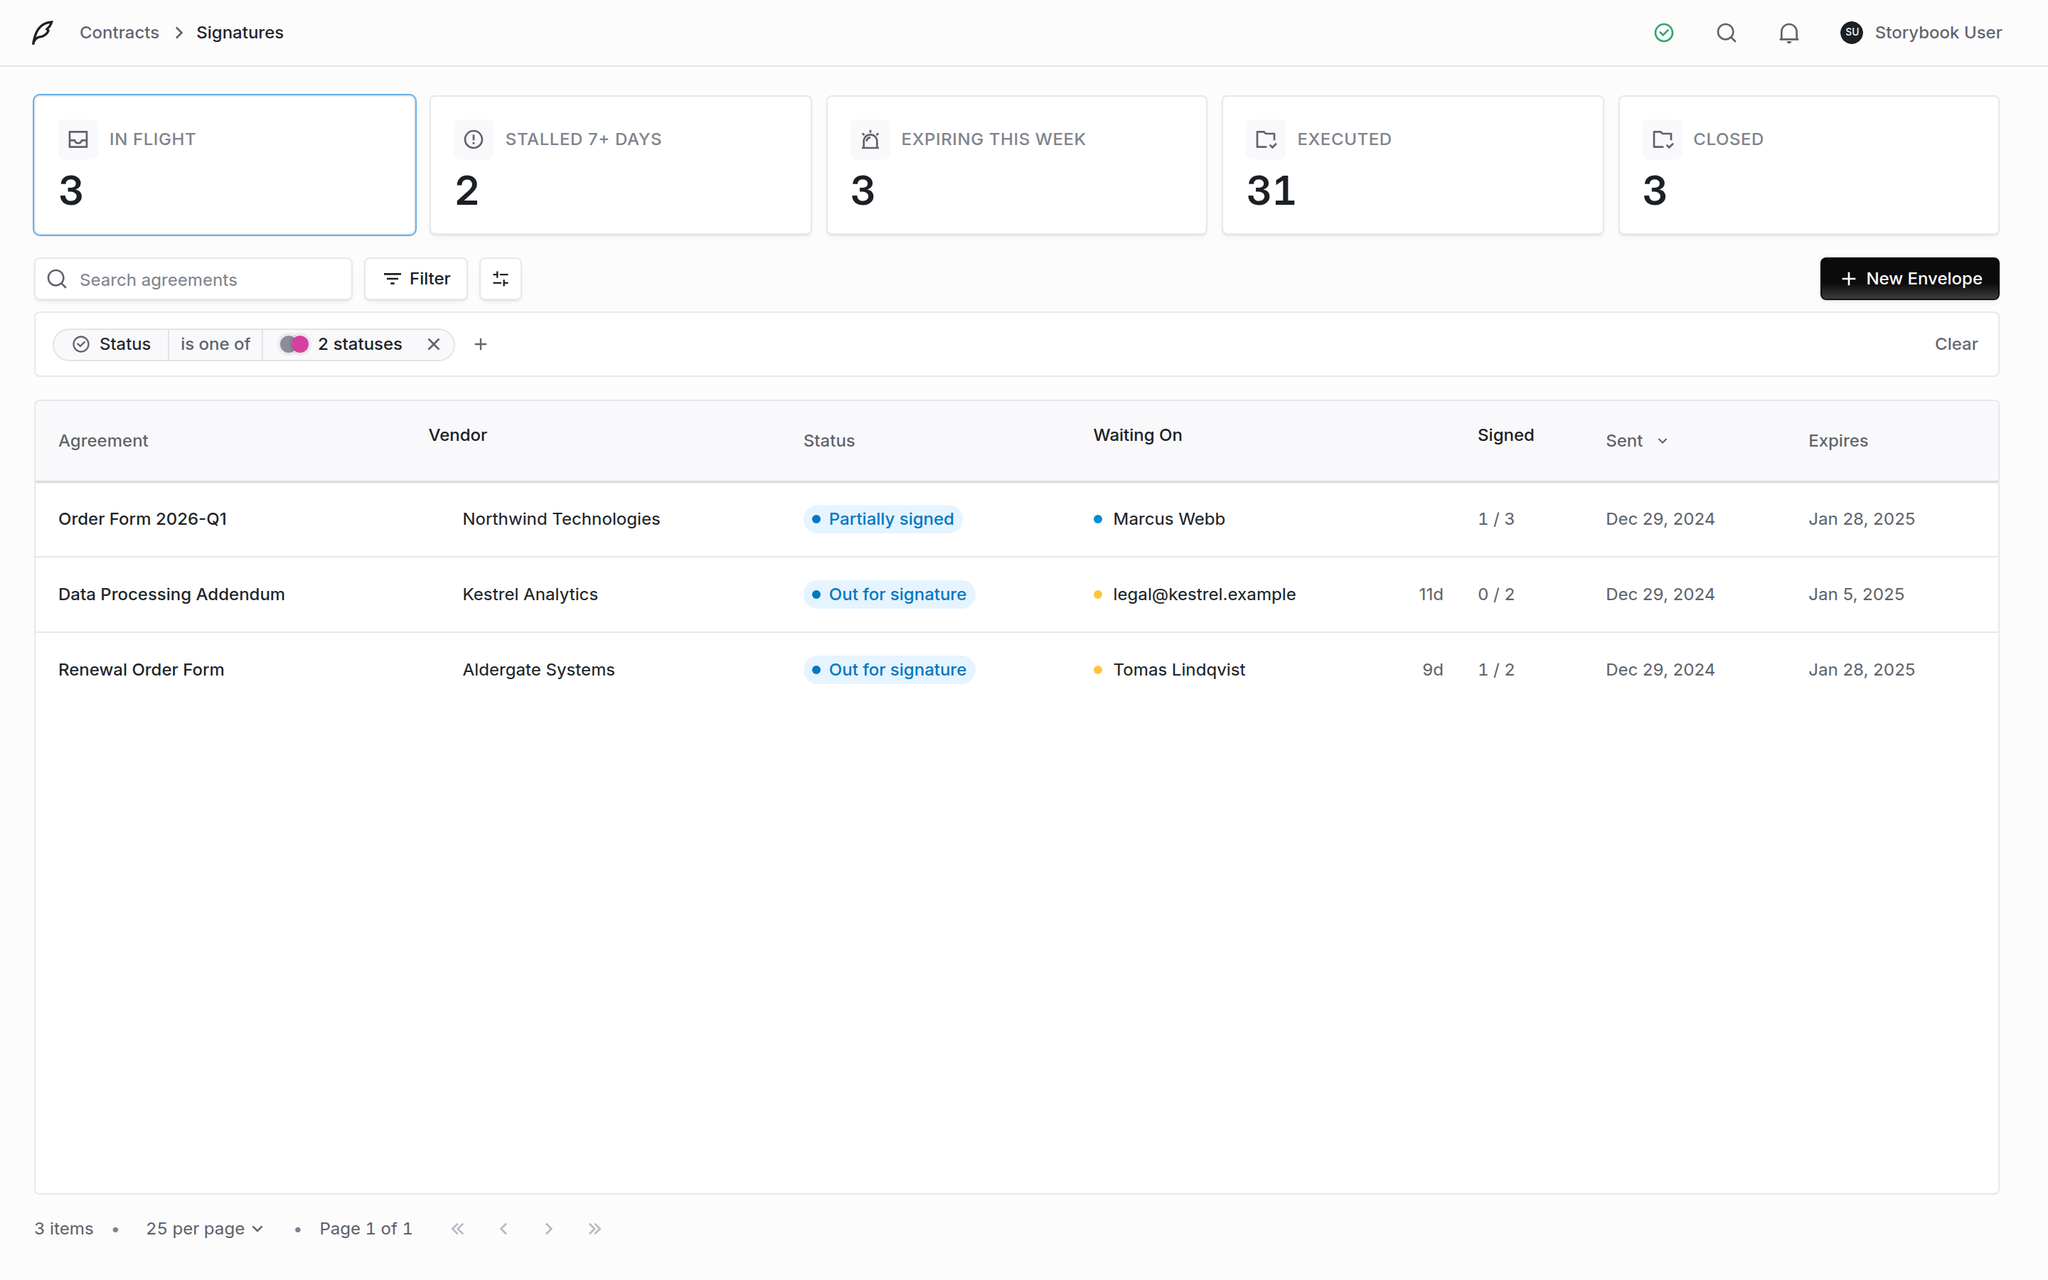
Task: Change the 'is one of' operator
Action: (x=215, y=344)
